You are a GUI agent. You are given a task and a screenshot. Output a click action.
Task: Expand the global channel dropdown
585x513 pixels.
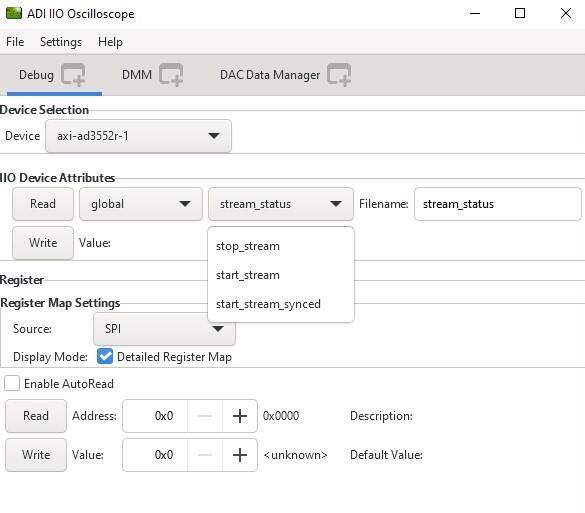point(141,204)
